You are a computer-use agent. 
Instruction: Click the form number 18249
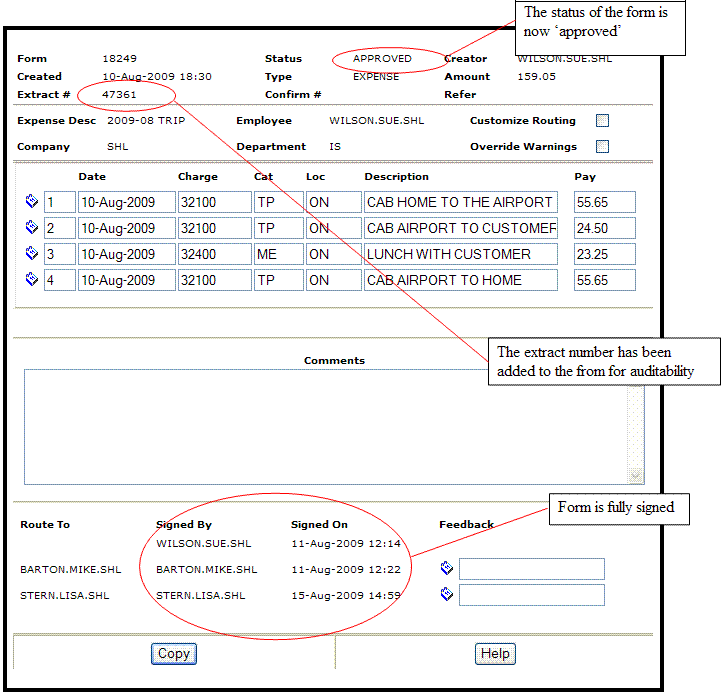pos(119,58)
